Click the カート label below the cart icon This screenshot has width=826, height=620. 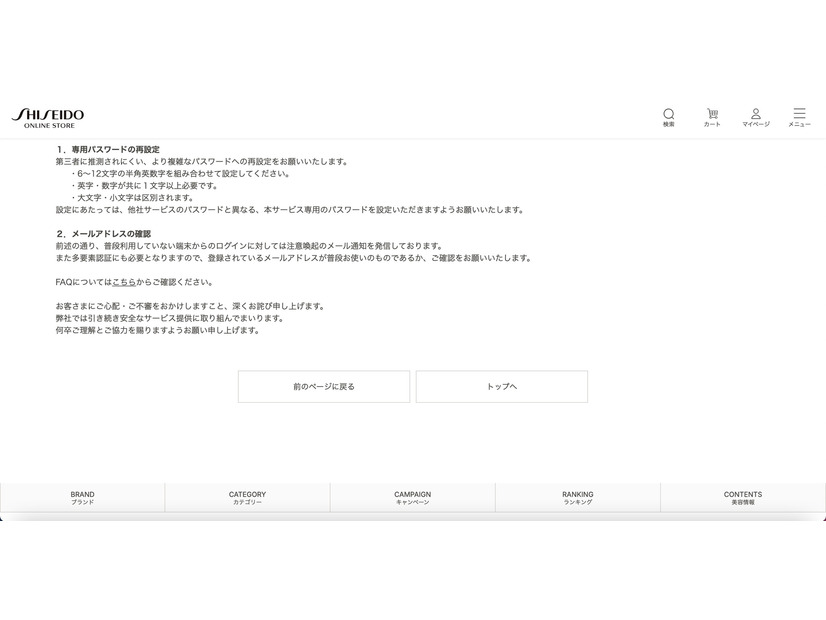pyautogui.click(x=712, y=124)
